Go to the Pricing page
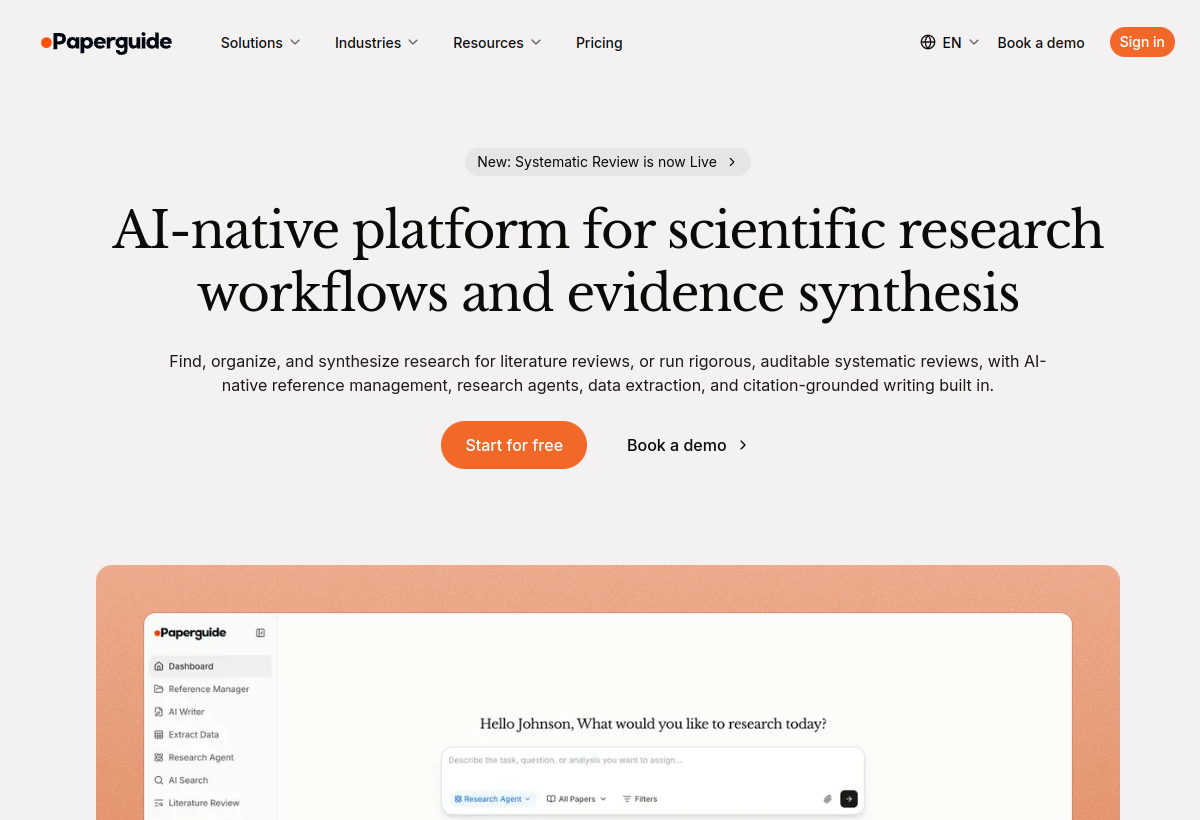This screenshot has height=820, width=1200. (x=599, y=43)
